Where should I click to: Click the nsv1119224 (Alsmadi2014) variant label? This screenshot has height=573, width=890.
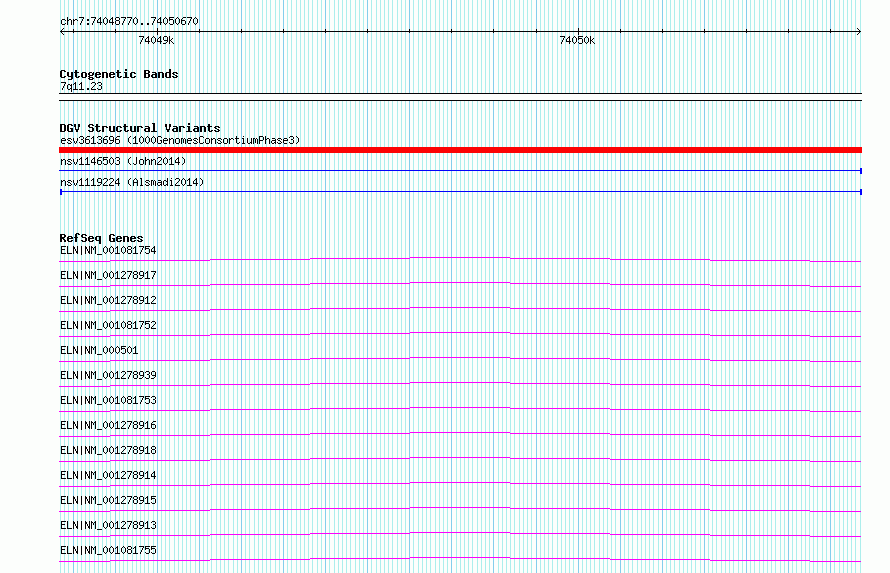coord(132,182)
